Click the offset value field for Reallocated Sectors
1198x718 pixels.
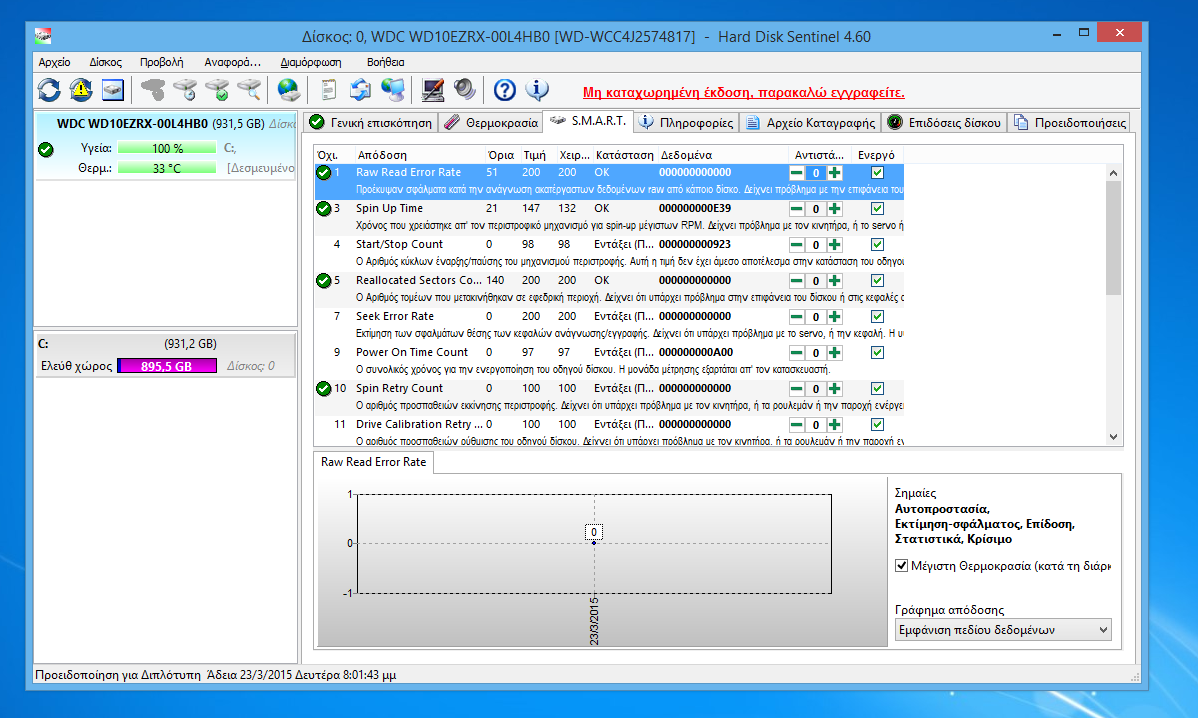[815, 281]
